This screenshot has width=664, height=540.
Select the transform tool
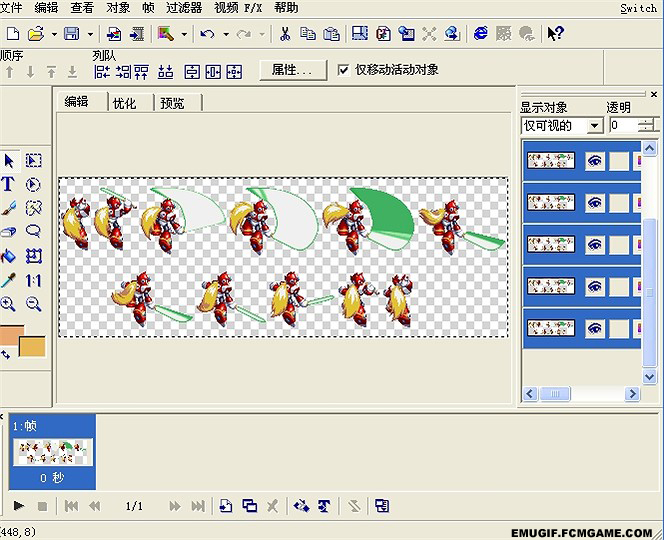pyautogui.click(x=33, y=256)
